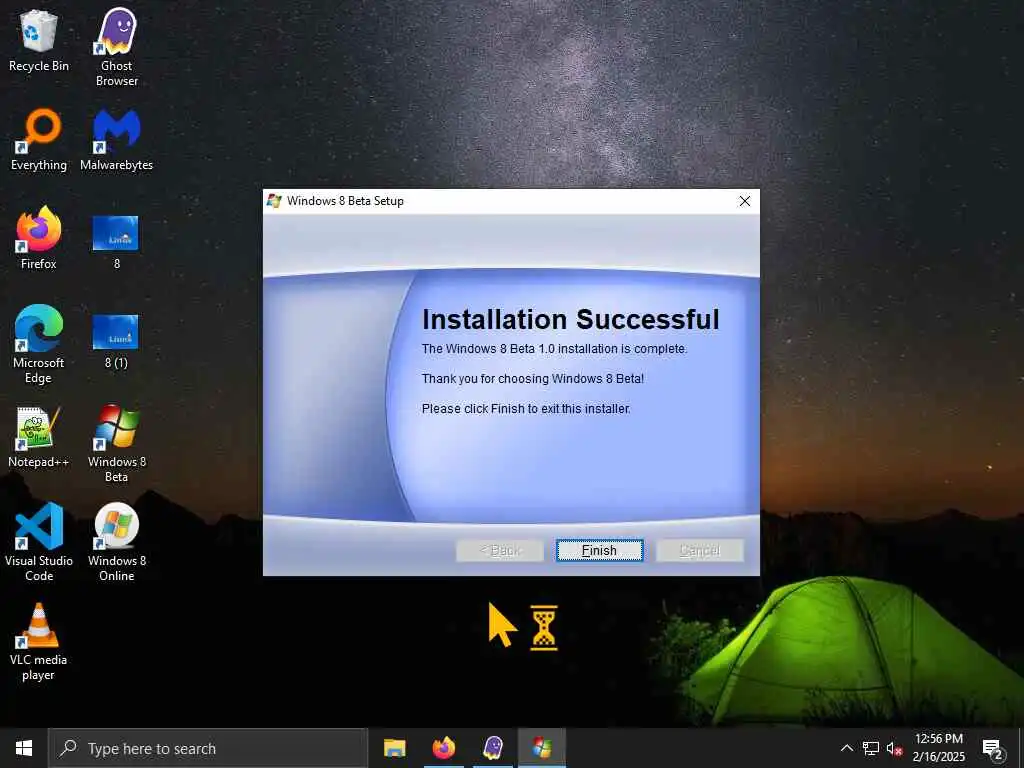
Task: Open the network status tray icon
Action: [871, 748]
